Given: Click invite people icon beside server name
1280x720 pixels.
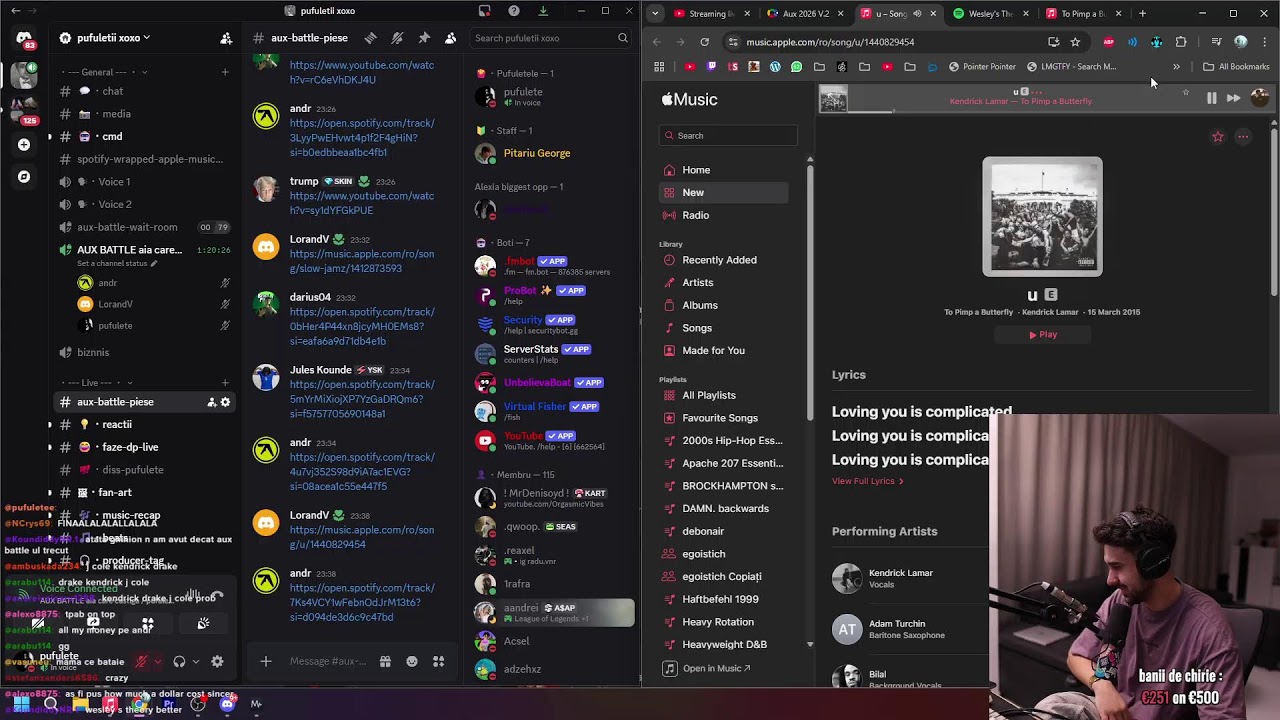Looking at the screenshot, I should tap(226, 38).
